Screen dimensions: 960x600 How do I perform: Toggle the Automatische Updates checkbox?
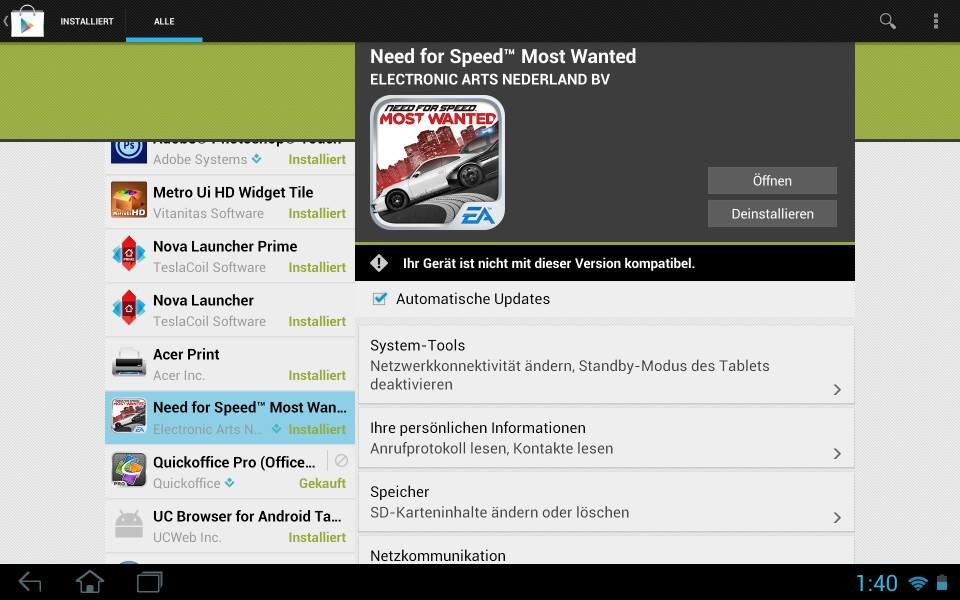[380, 299]
